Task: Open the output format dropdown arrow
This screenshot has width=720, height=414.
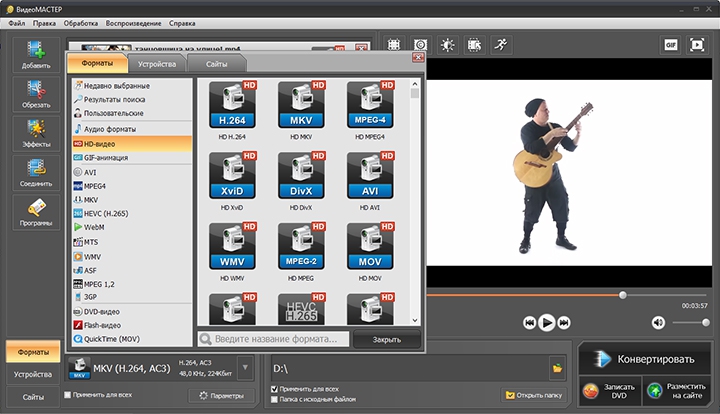Action: click(245, 368)
